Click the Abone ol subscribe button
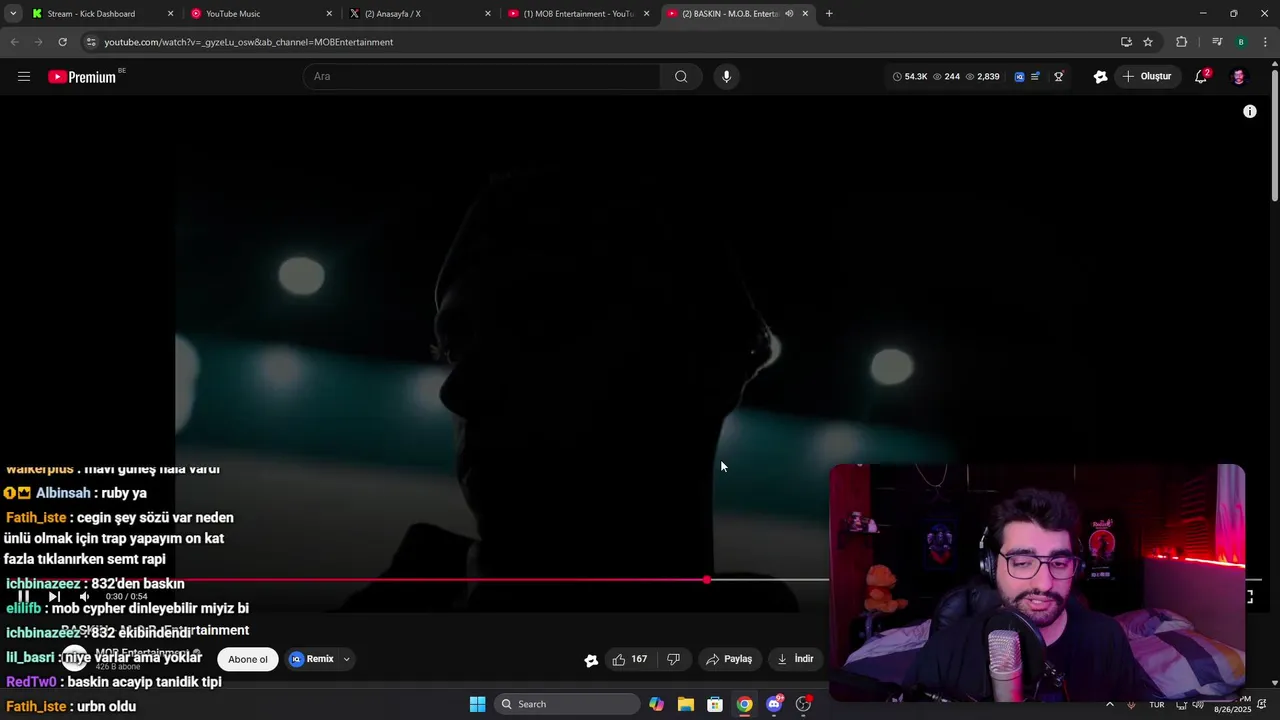The image size is (1280, 720). pos(248,659)
